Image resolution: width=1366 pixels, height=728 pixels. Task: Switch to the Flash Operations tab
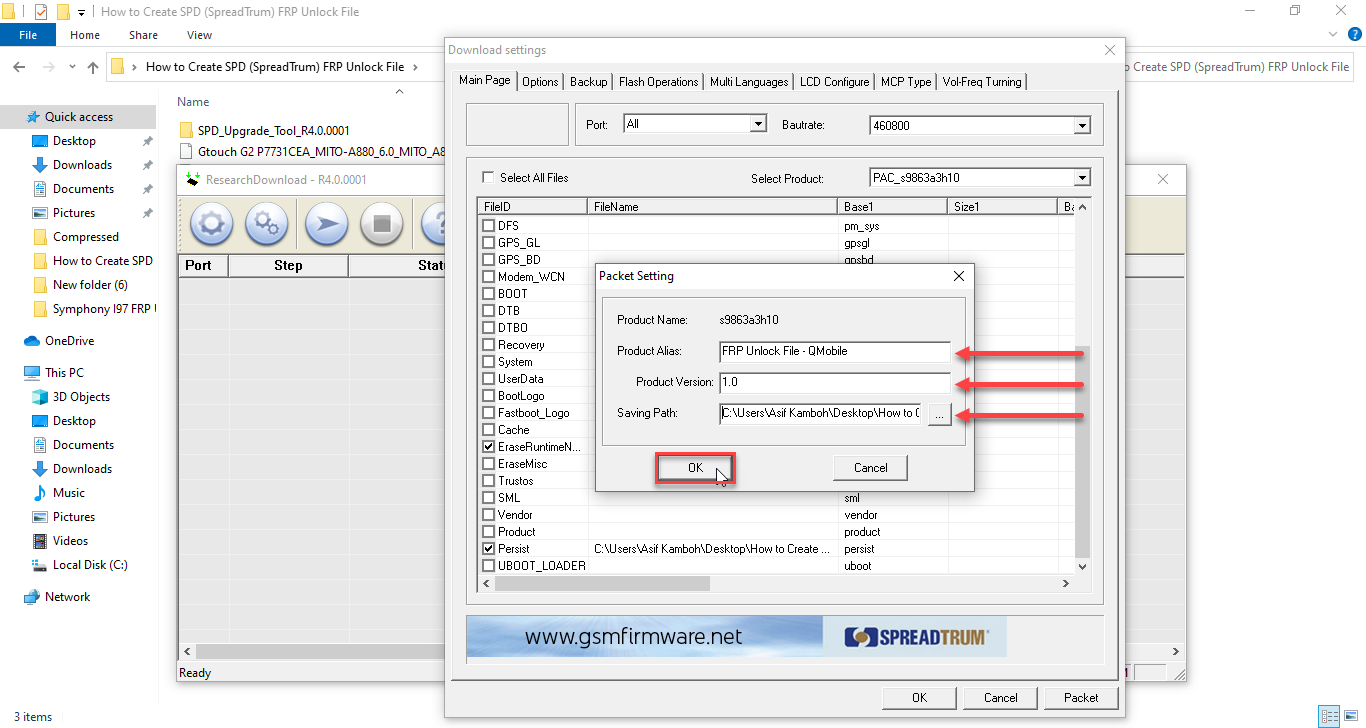pyautogui.click(x=658, y=81)
